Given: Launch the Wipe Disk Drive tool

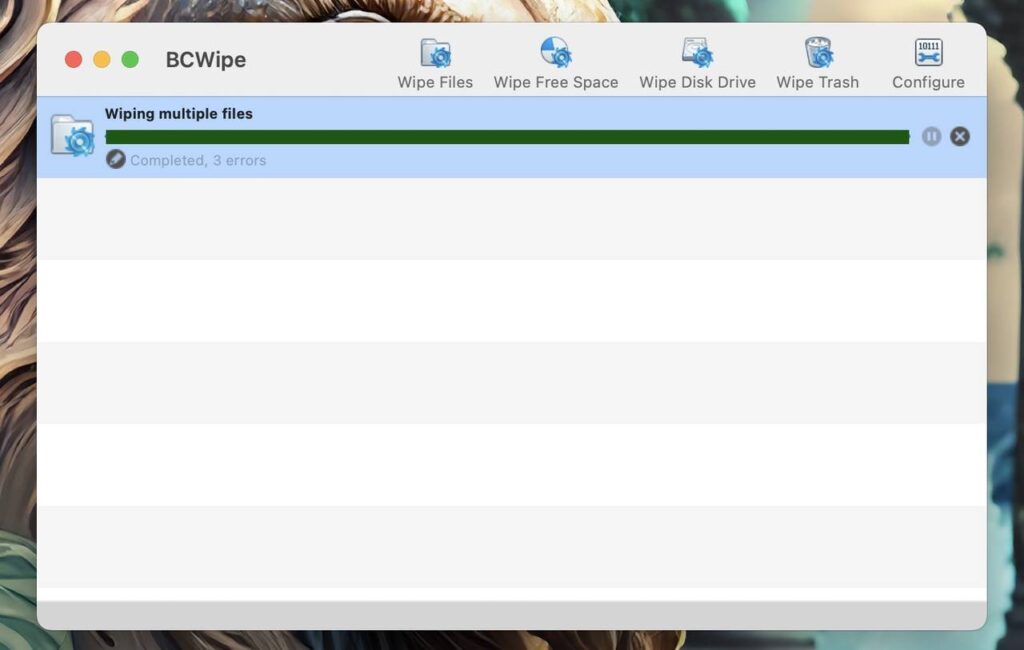Looking at the screenshot, I should pos(697,64).
